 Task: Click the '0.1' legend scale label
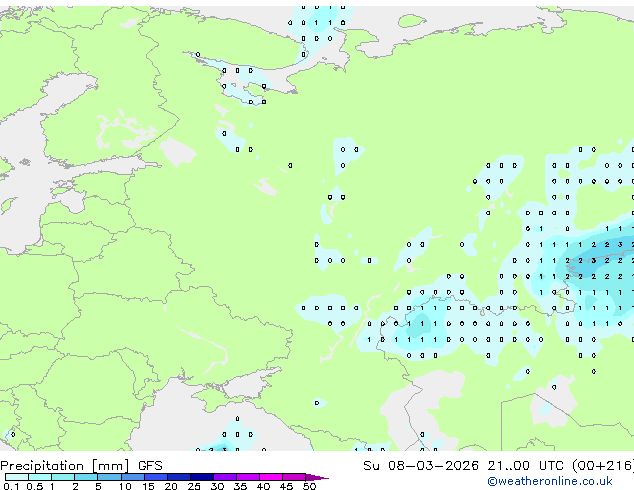[11, 486]
